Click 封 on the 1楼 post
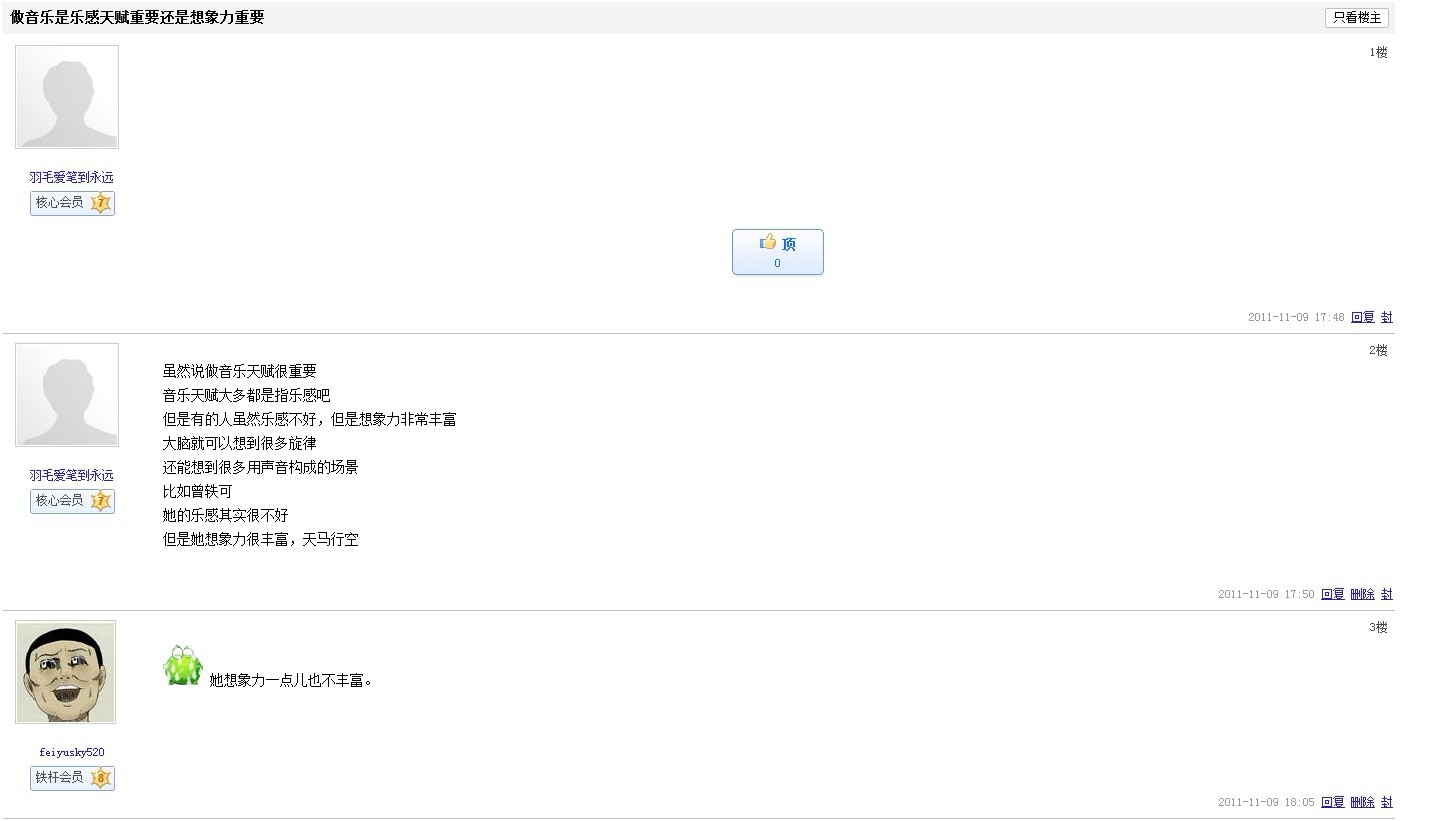1448x821 pixels. click(1387, 317)
